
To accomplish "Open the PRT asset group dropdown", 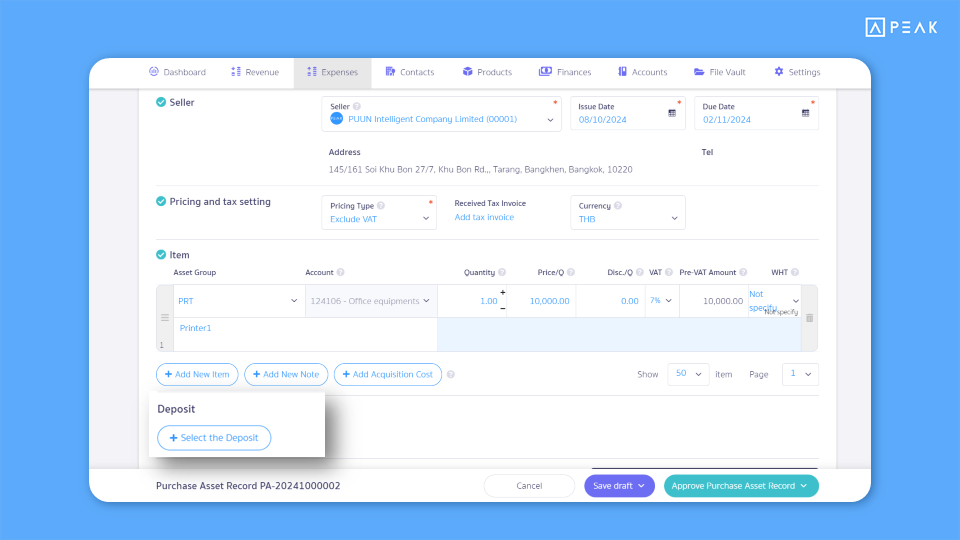I will click(294, 301).
